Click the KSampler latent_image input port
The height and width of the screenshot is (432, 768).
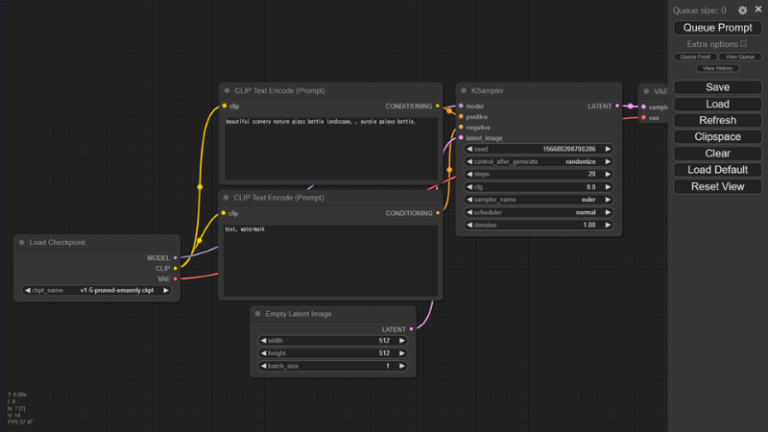pos(461,138)
